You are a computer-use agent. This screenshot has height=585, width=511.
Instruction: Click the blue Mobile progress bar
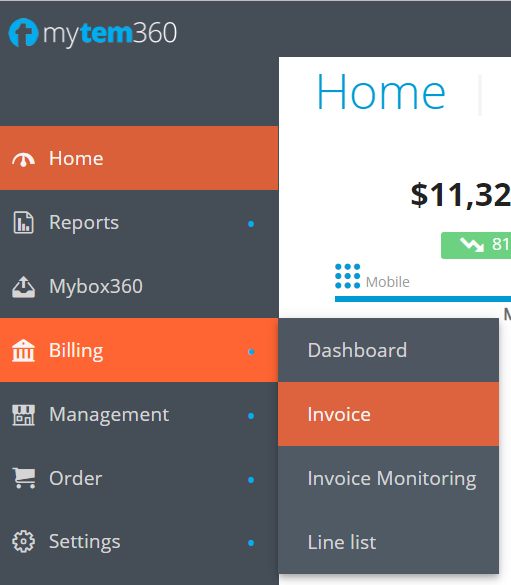click(423, 299)
